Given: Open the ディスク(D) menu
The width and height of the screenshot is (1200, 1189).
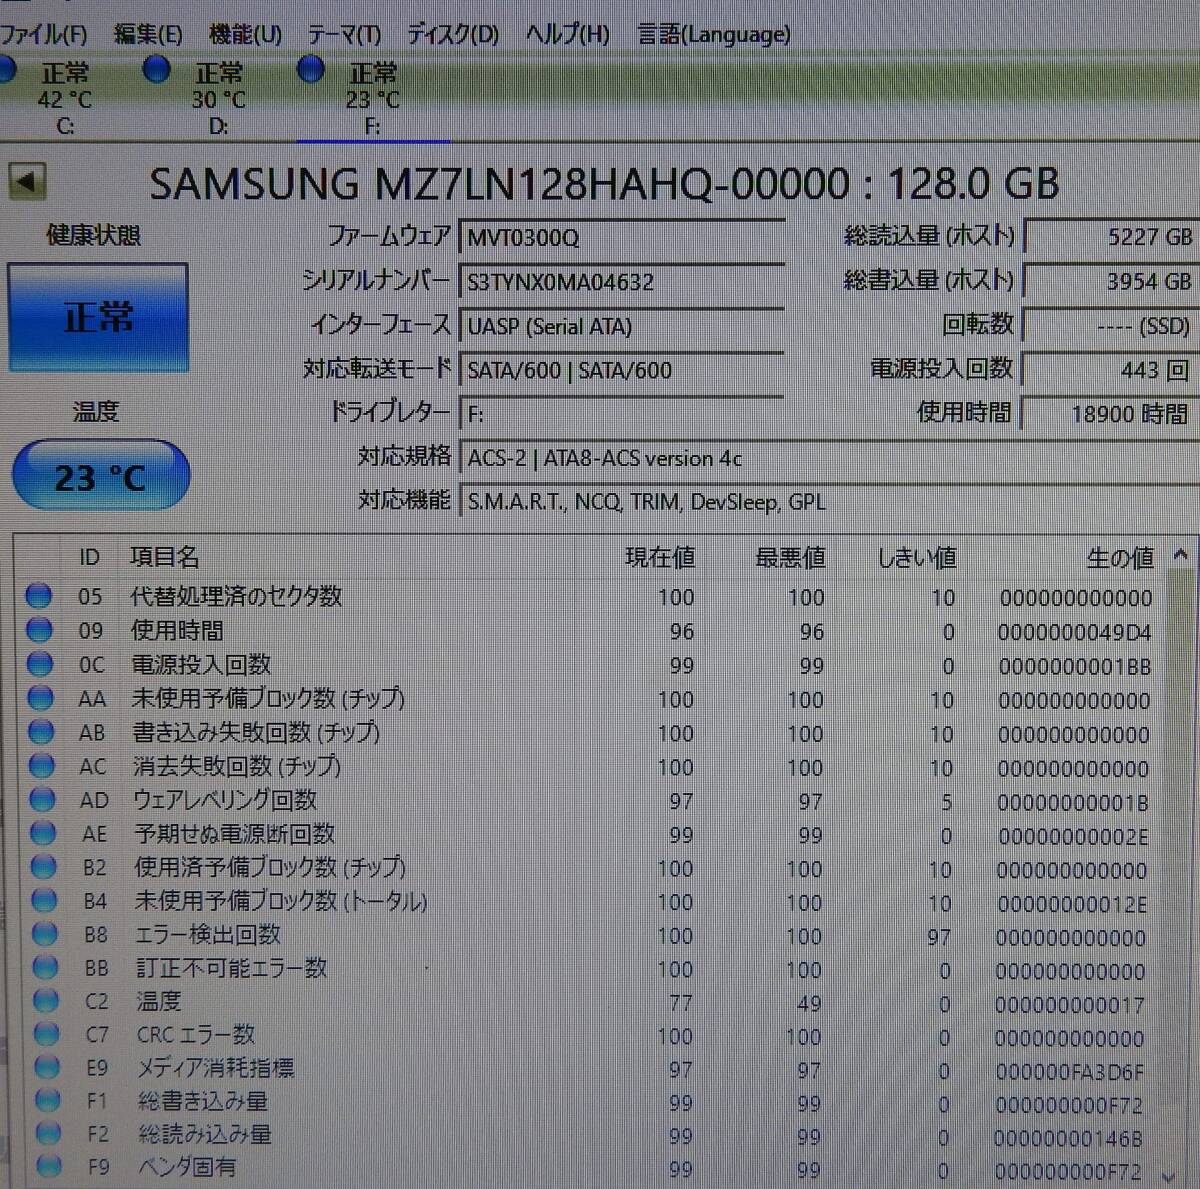Looking at the screenshot, I should pyautogui.click(x=452, y=34).
